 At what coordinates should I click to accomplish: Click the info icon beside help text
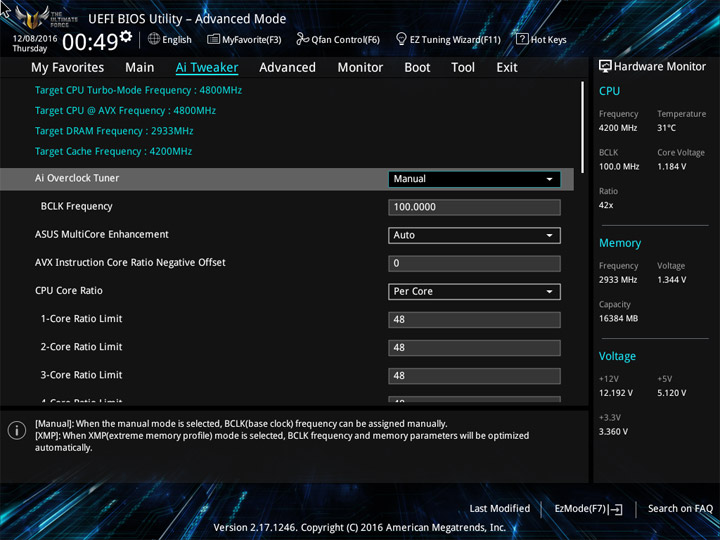click(x=17, y=430)
